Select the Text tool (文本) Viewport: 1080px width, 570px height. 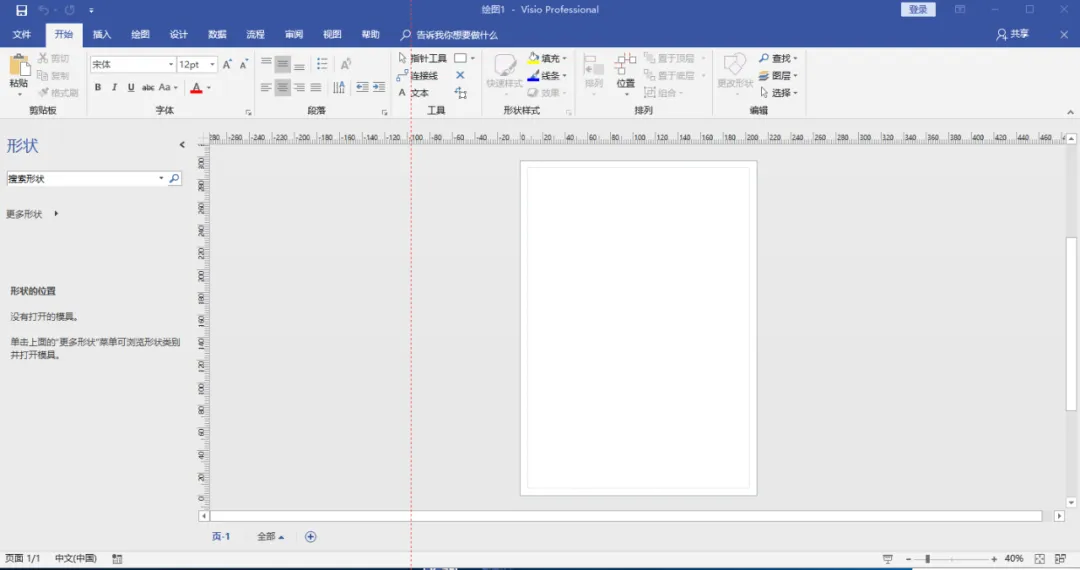click(413, 93)
